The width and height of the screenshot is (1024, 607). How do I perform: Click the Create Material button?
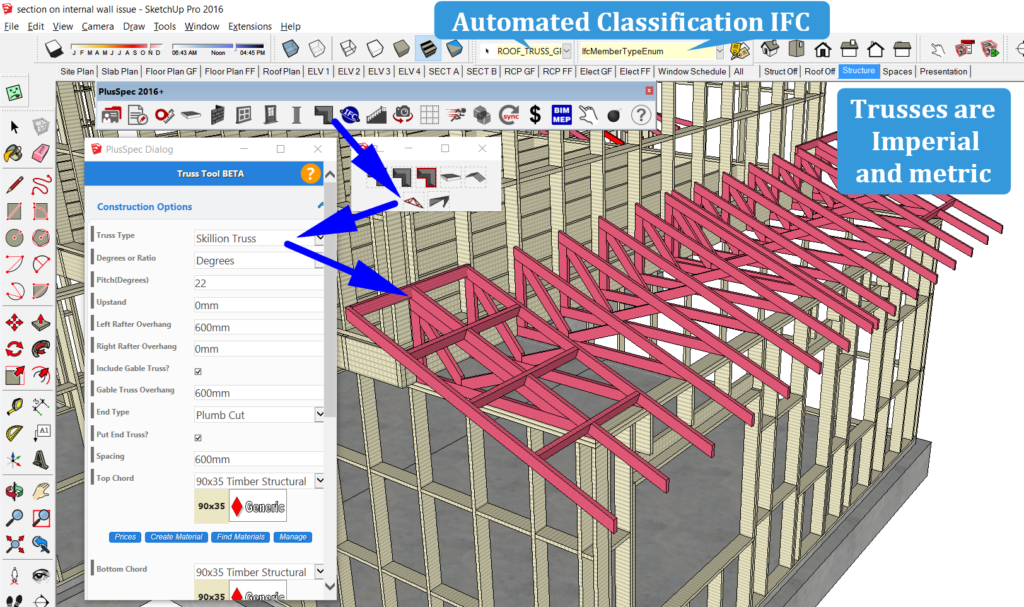point(176,537)
